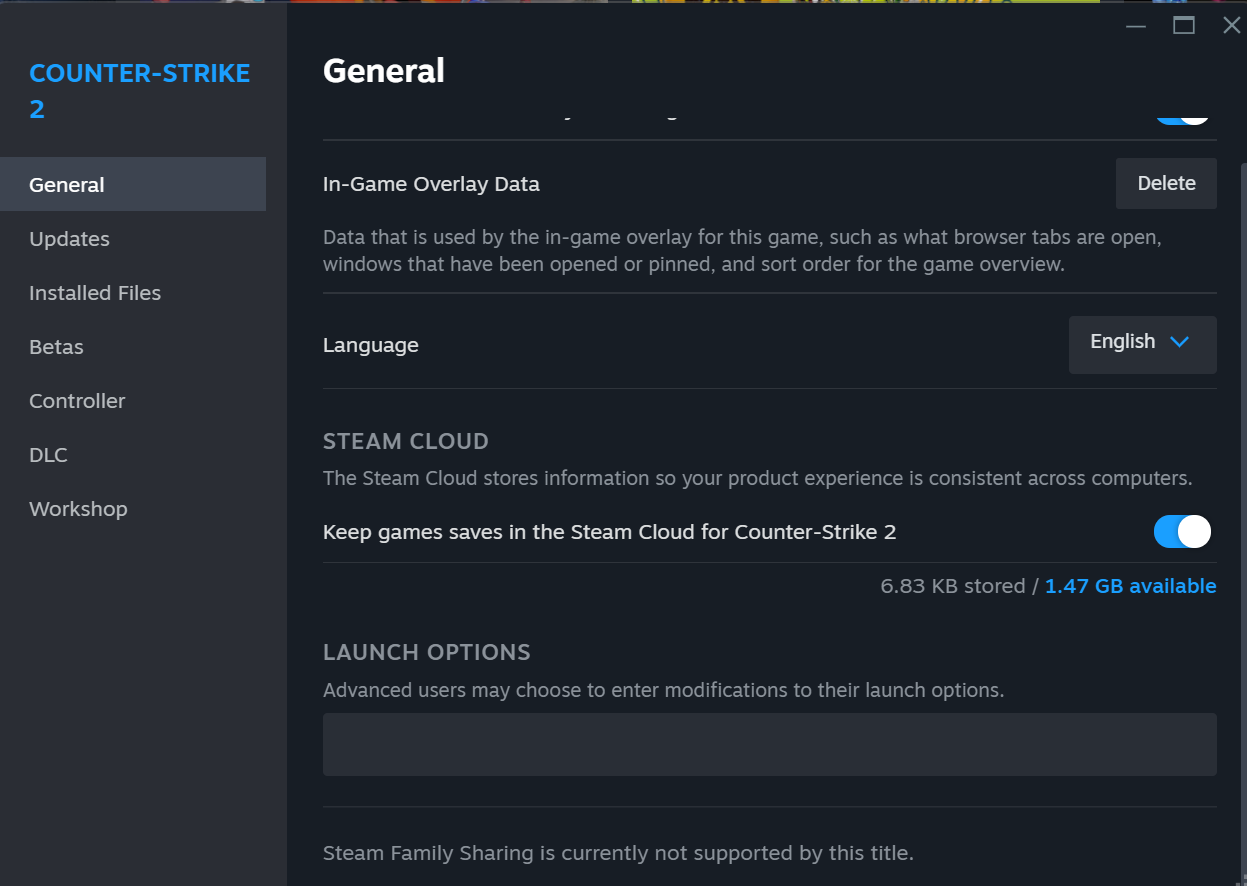The image size is (1247, 886).
Task: Show the DLC section
Action: (48, 455)
